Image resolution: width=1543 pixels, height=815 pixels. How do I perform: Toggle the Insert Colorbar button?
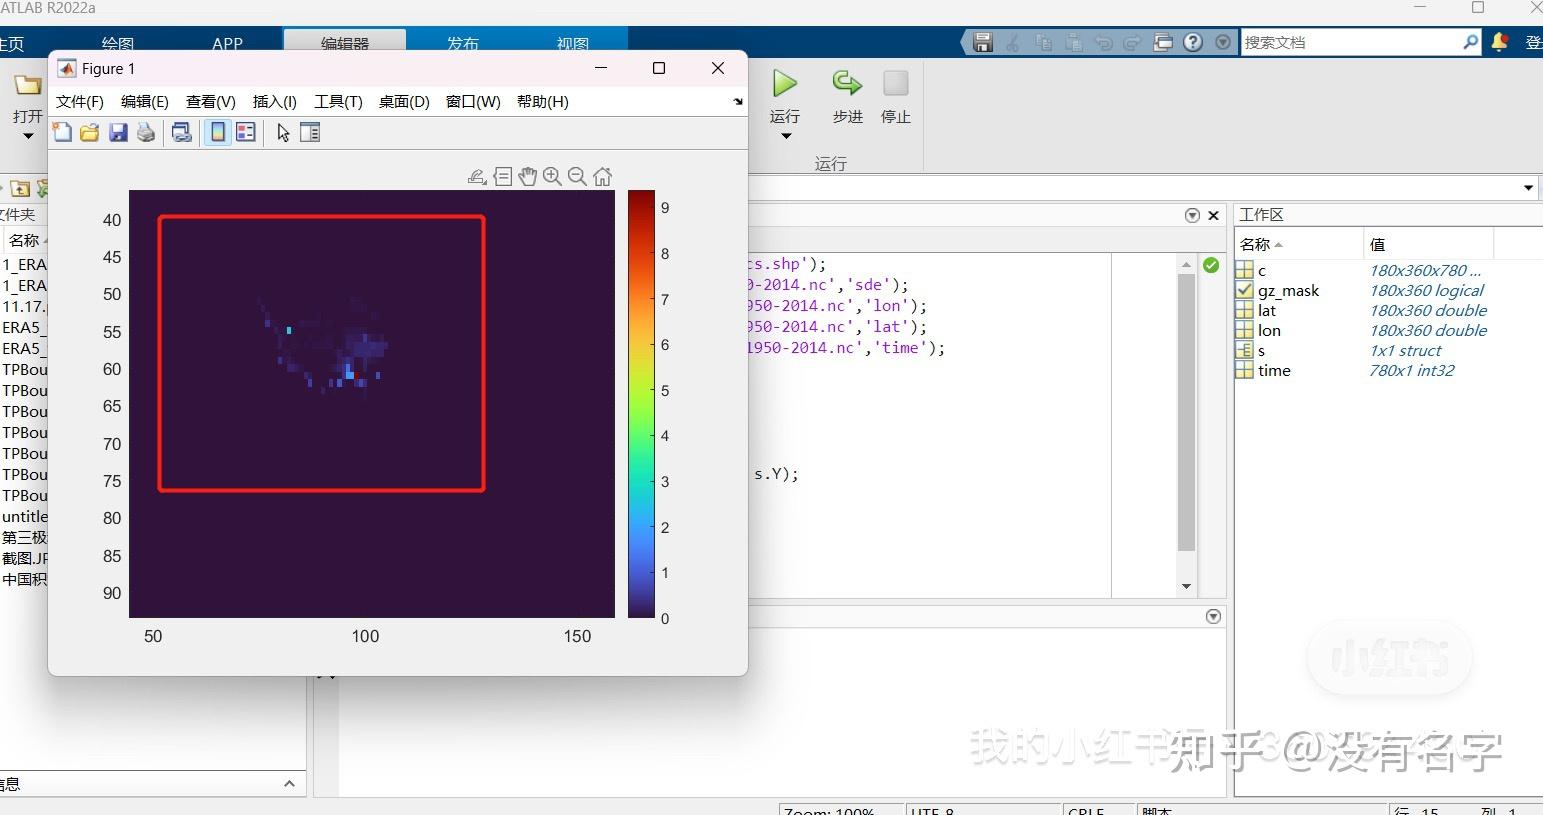pos(217,132)
